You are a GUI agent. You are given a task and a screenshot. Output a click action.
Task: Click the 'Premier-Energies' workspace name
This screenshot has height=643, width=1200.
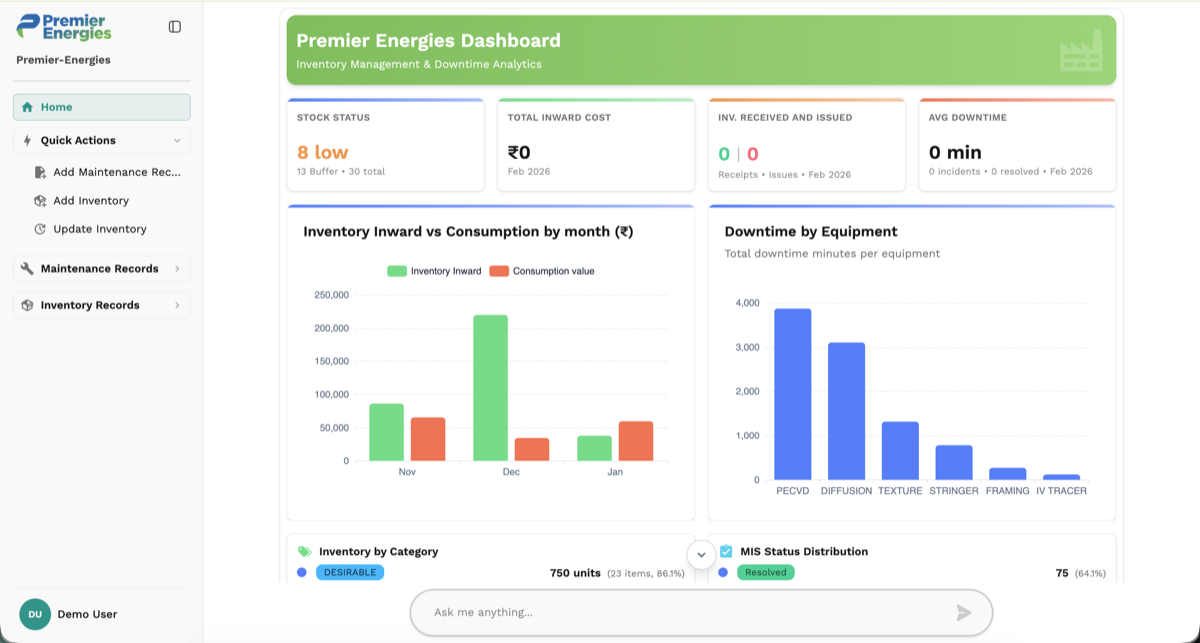pyautogui.click(x=63, y=60)
